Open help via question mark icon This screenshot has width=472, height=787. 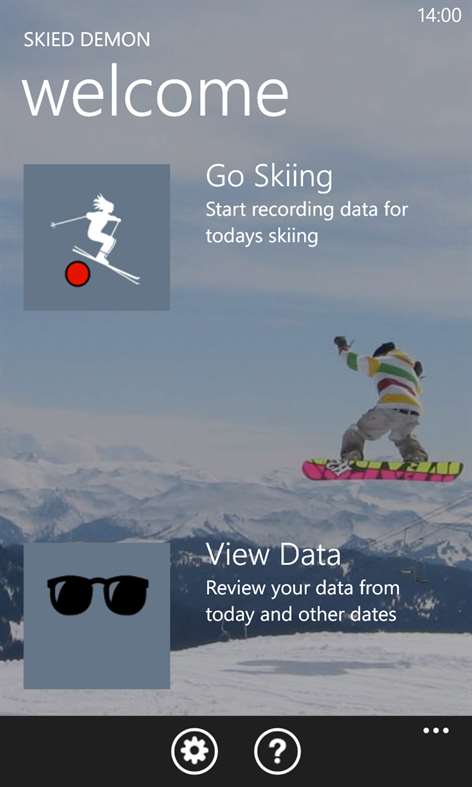[278, 751]
